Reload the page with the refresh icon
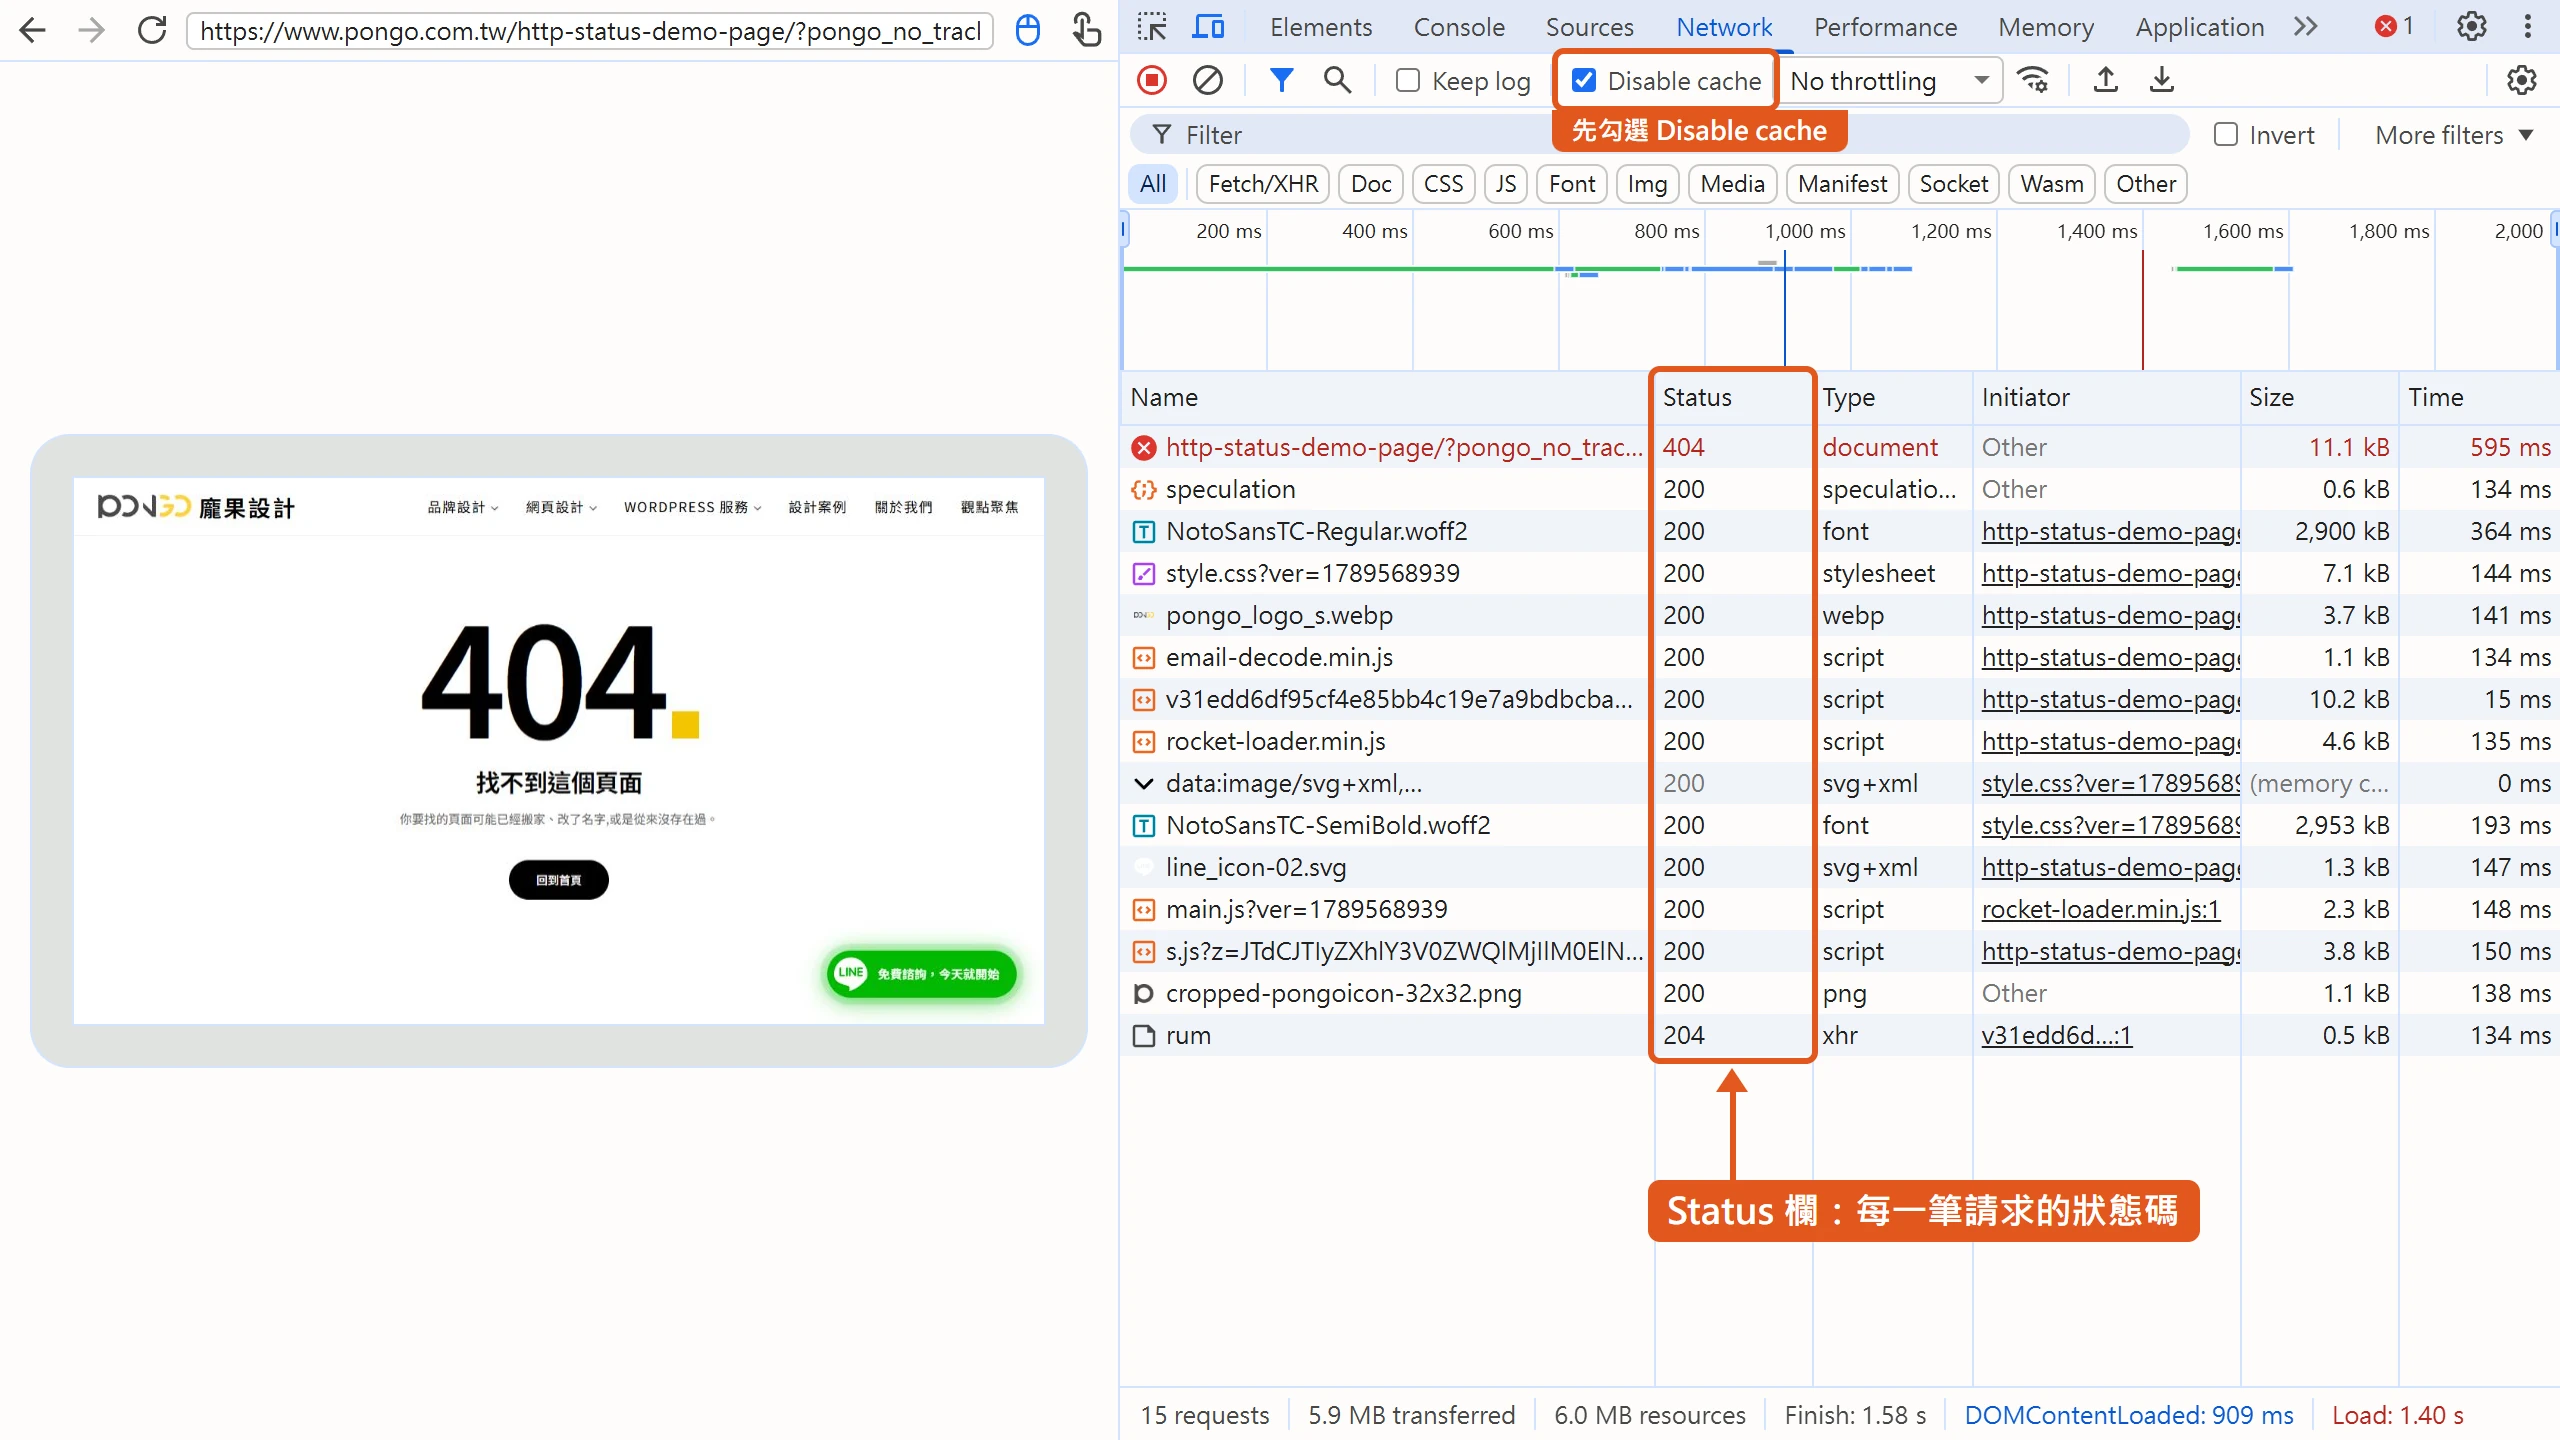This screenshot has width=2560, height=1440. click(152, 30)
